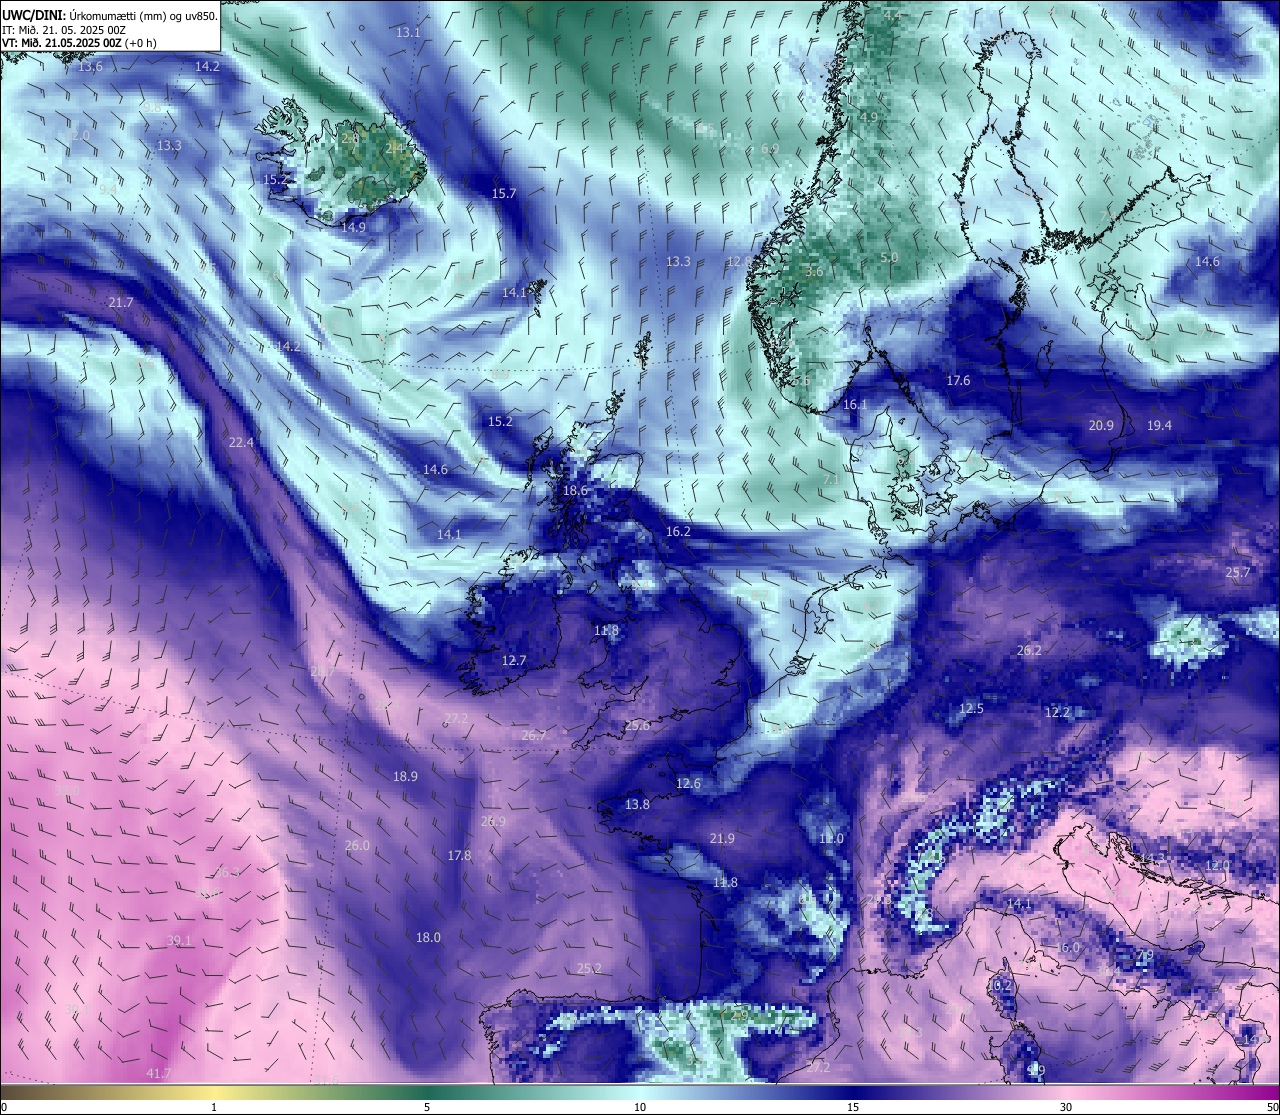Image resolution: width=1280 pixels, height=1115 pixels.
Task: Click the 14.9 value south of Iceland
Action: tap(353, 227)
